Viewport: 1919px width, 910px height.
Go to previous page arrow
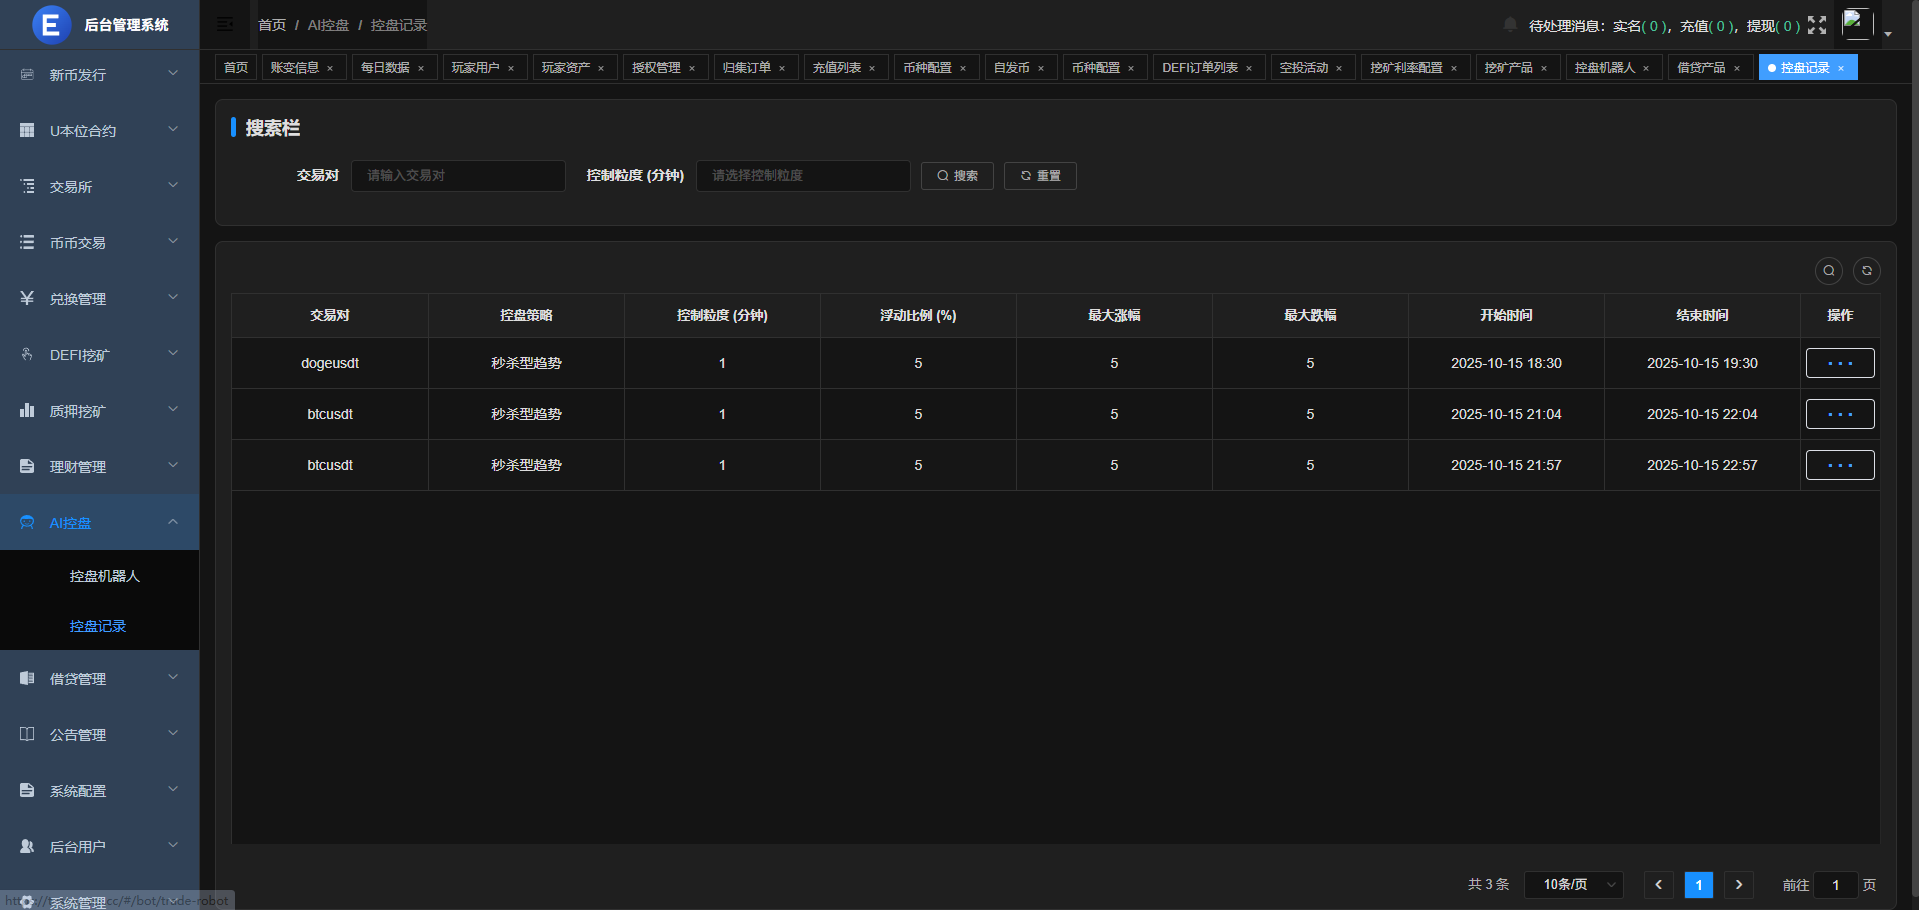(1658, 885)
